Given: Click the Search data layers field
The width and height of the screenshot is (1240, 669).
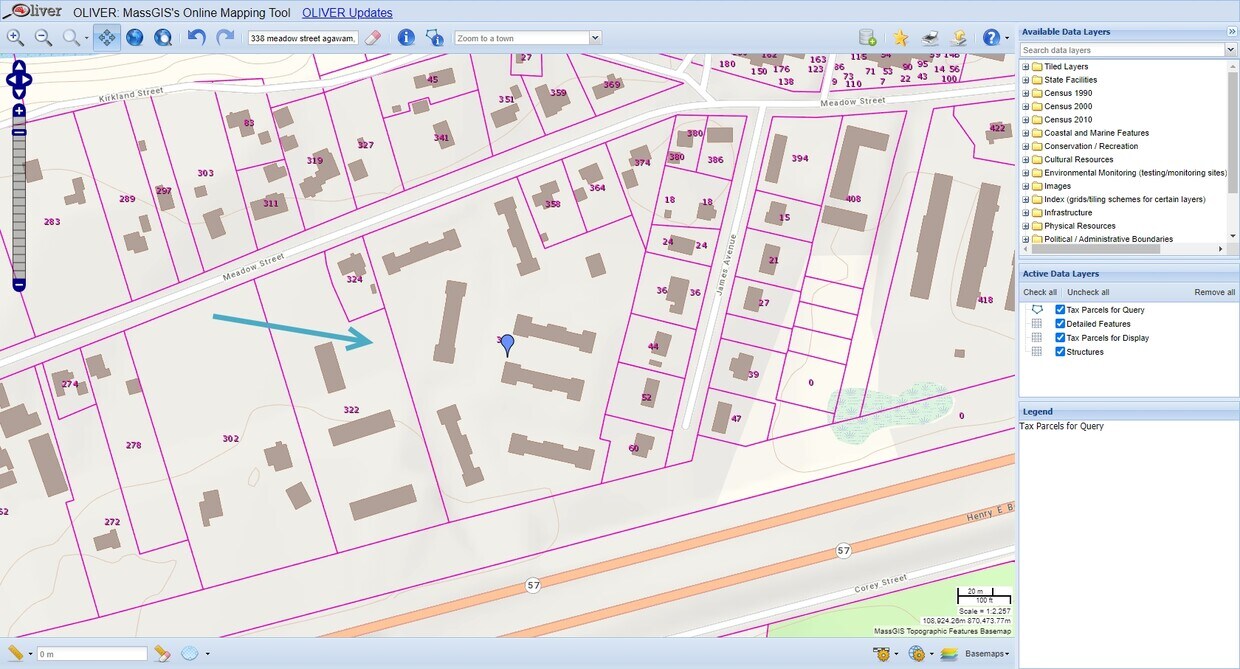Looking at the screenshot, I should point(1122,50).
